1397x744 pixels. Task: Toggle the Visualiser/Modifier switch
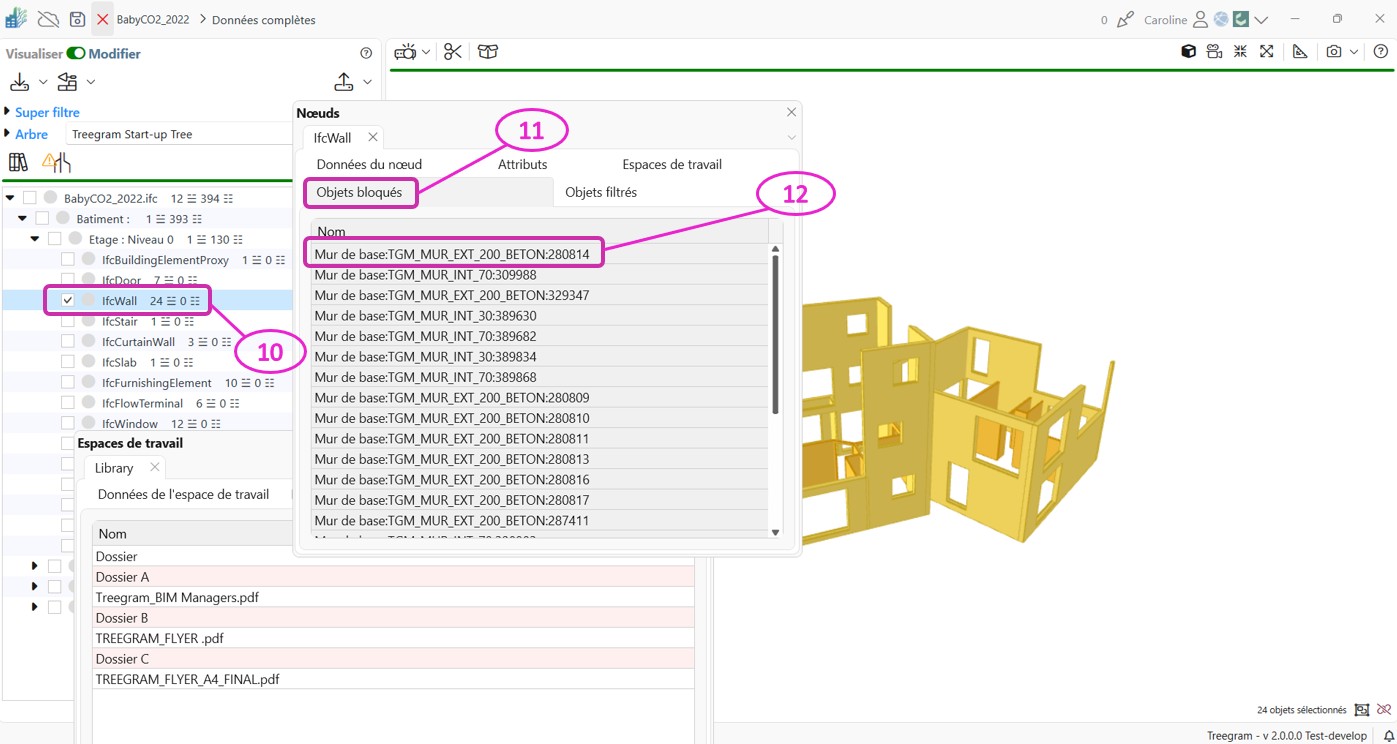[x=76, y=54]
